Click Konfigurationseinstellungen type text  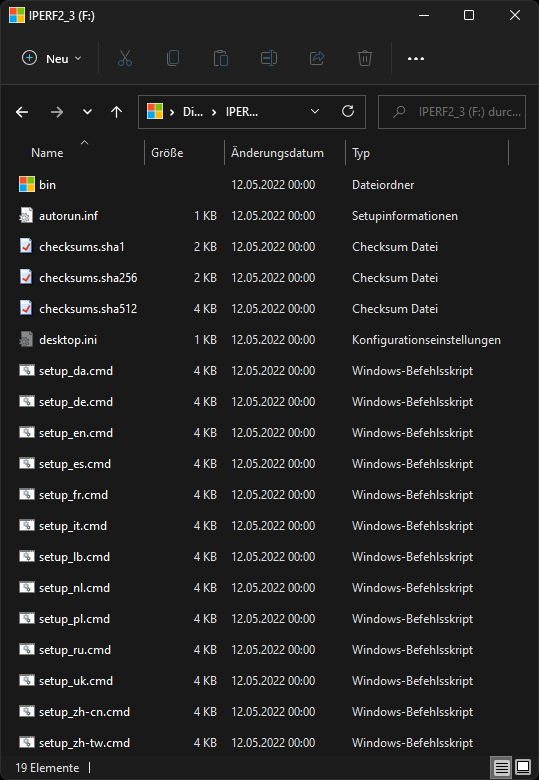coord(426,340)
